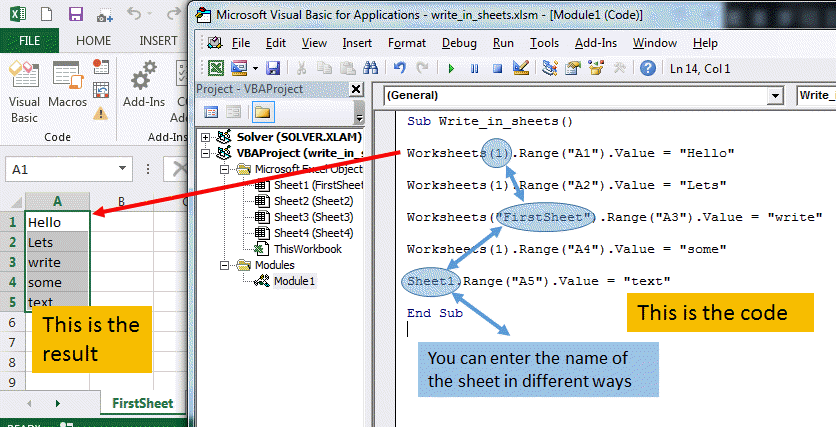Open the Add-Ins menu in VBA editor

coord(596,43)
